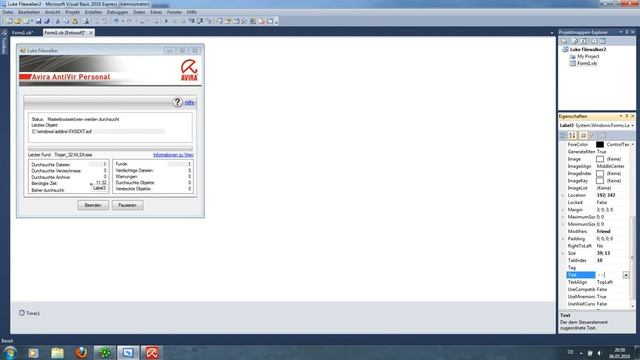Screen dimensions: 640x360
Task: Expand the Size property
Action: click(x=563, y=253)
